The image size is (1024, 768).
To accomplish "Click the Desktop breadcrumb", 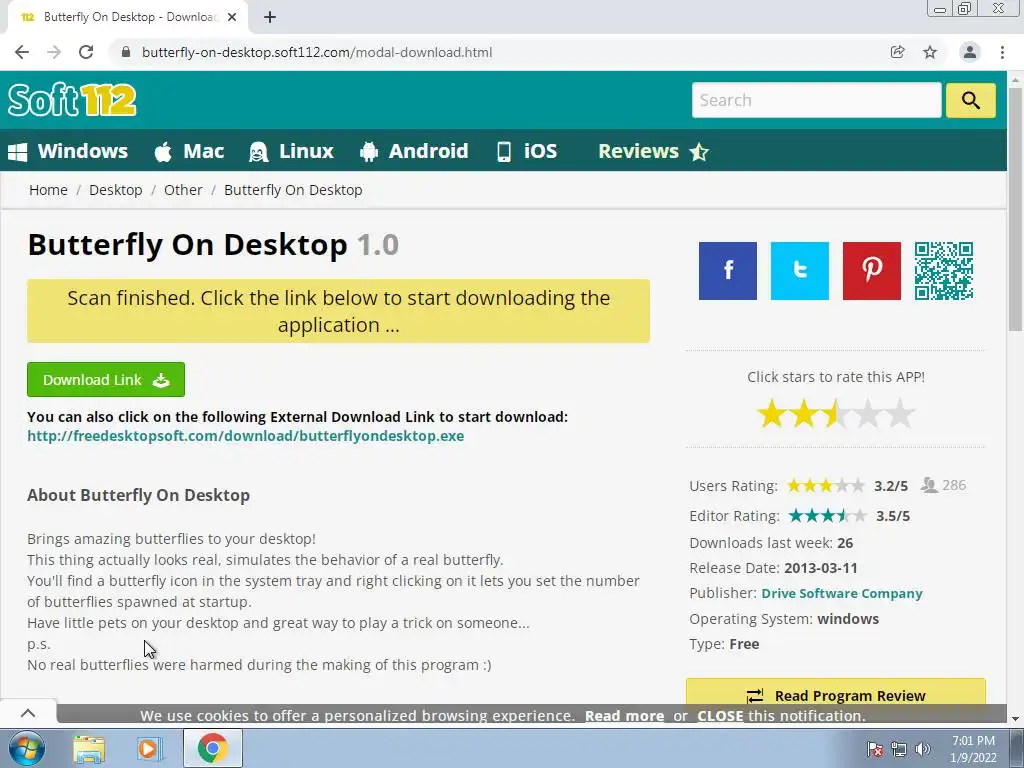I will (x=116, y=190).
